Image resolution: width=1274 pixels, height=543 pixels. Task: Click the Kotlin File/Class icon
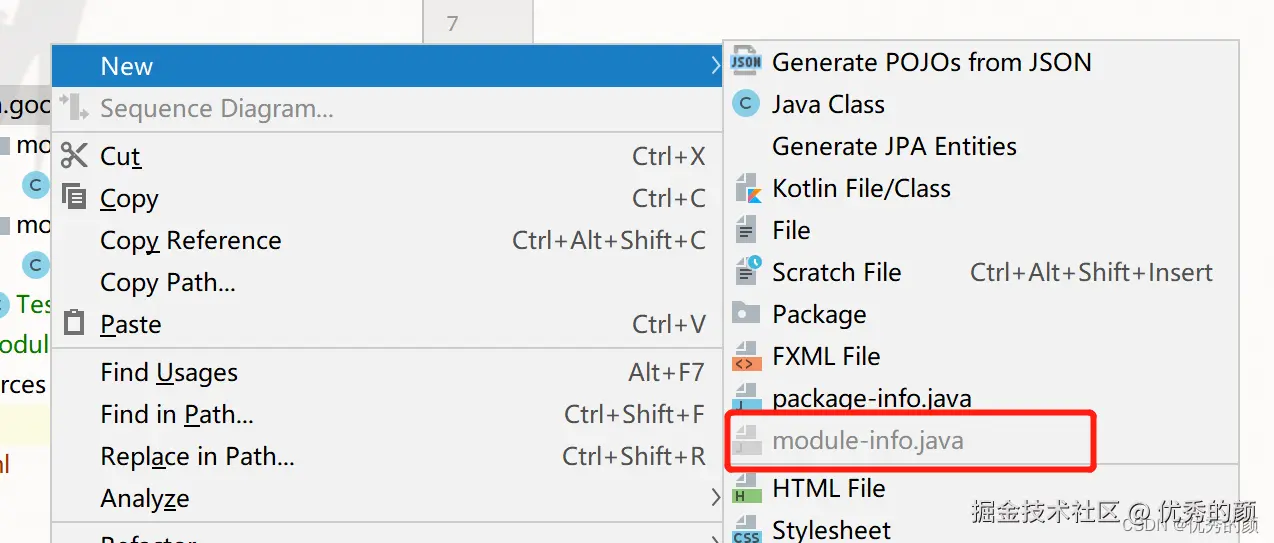[x=746, y=188]
